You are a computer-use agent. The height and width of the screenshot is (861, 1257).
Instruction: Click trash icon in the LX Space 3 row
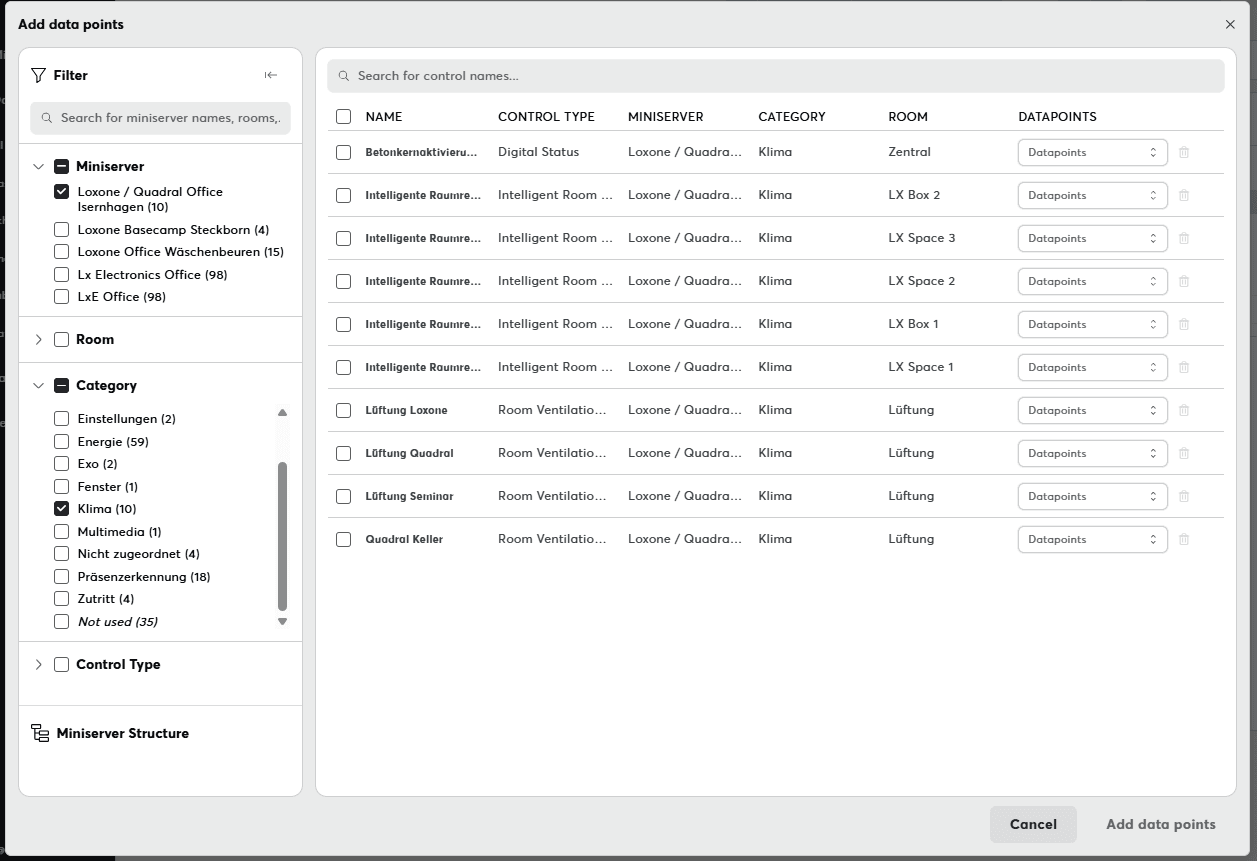point(1184,238)
